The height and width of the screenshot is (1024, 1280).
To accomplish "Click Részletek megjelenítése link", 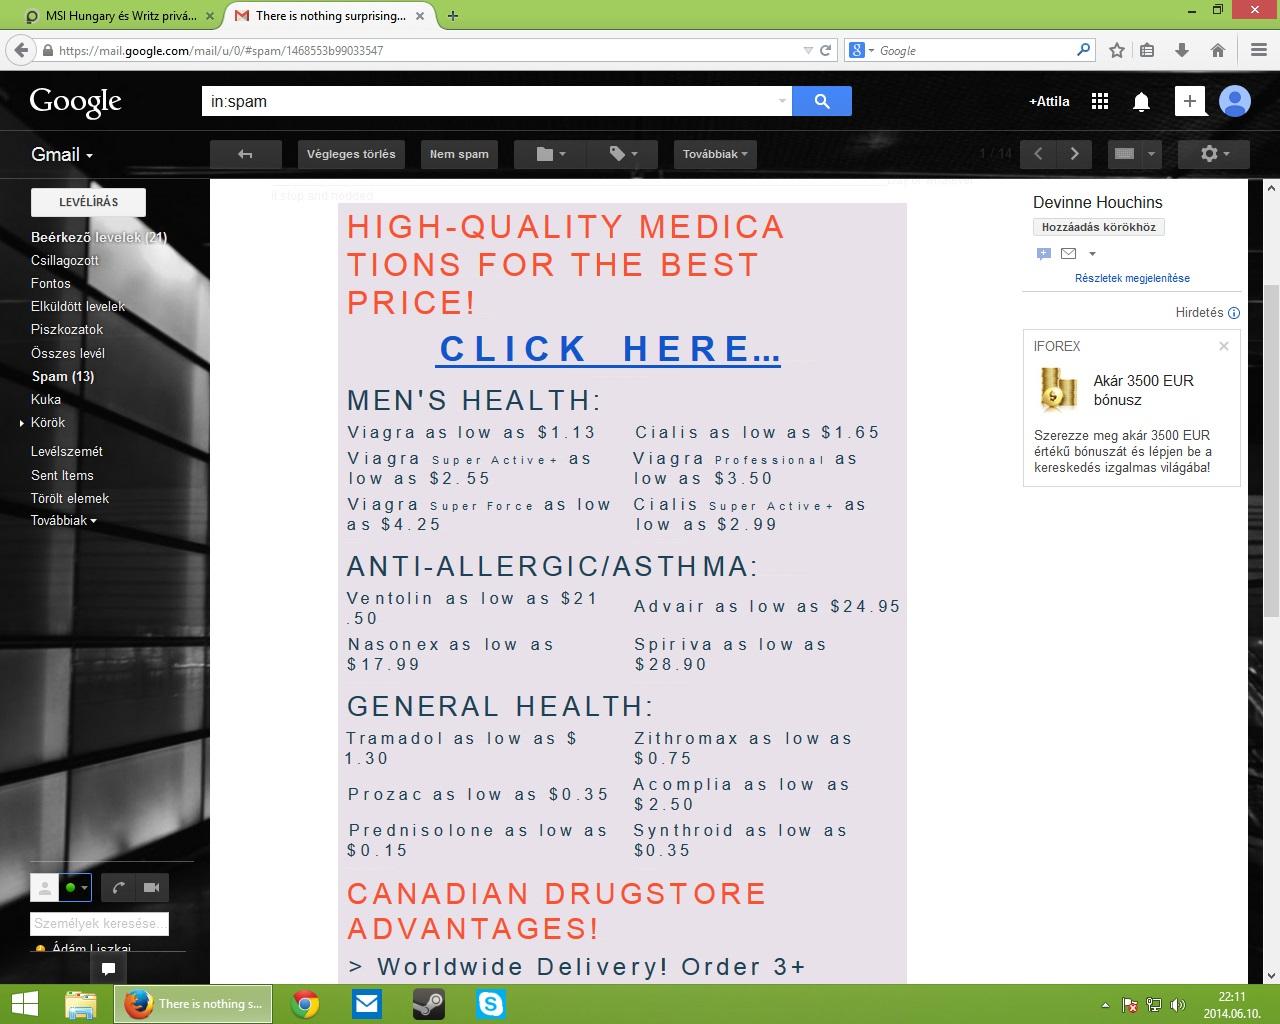I will click(1132, 278).
